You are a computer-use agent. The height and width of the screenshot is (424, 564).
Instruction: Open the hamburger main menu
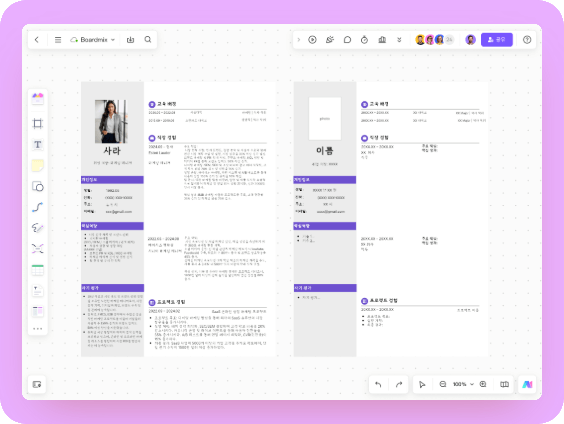58,40
